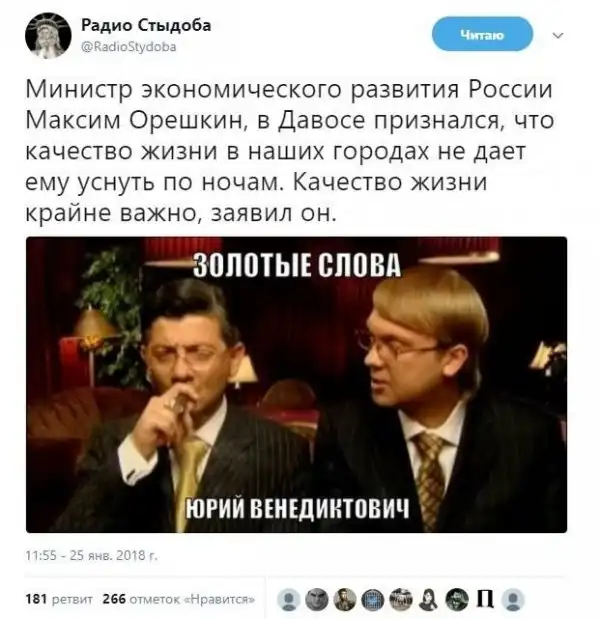Open the Золотые слова meme image
The height and width of the screenshot is (619, 600).
[296, 385]
